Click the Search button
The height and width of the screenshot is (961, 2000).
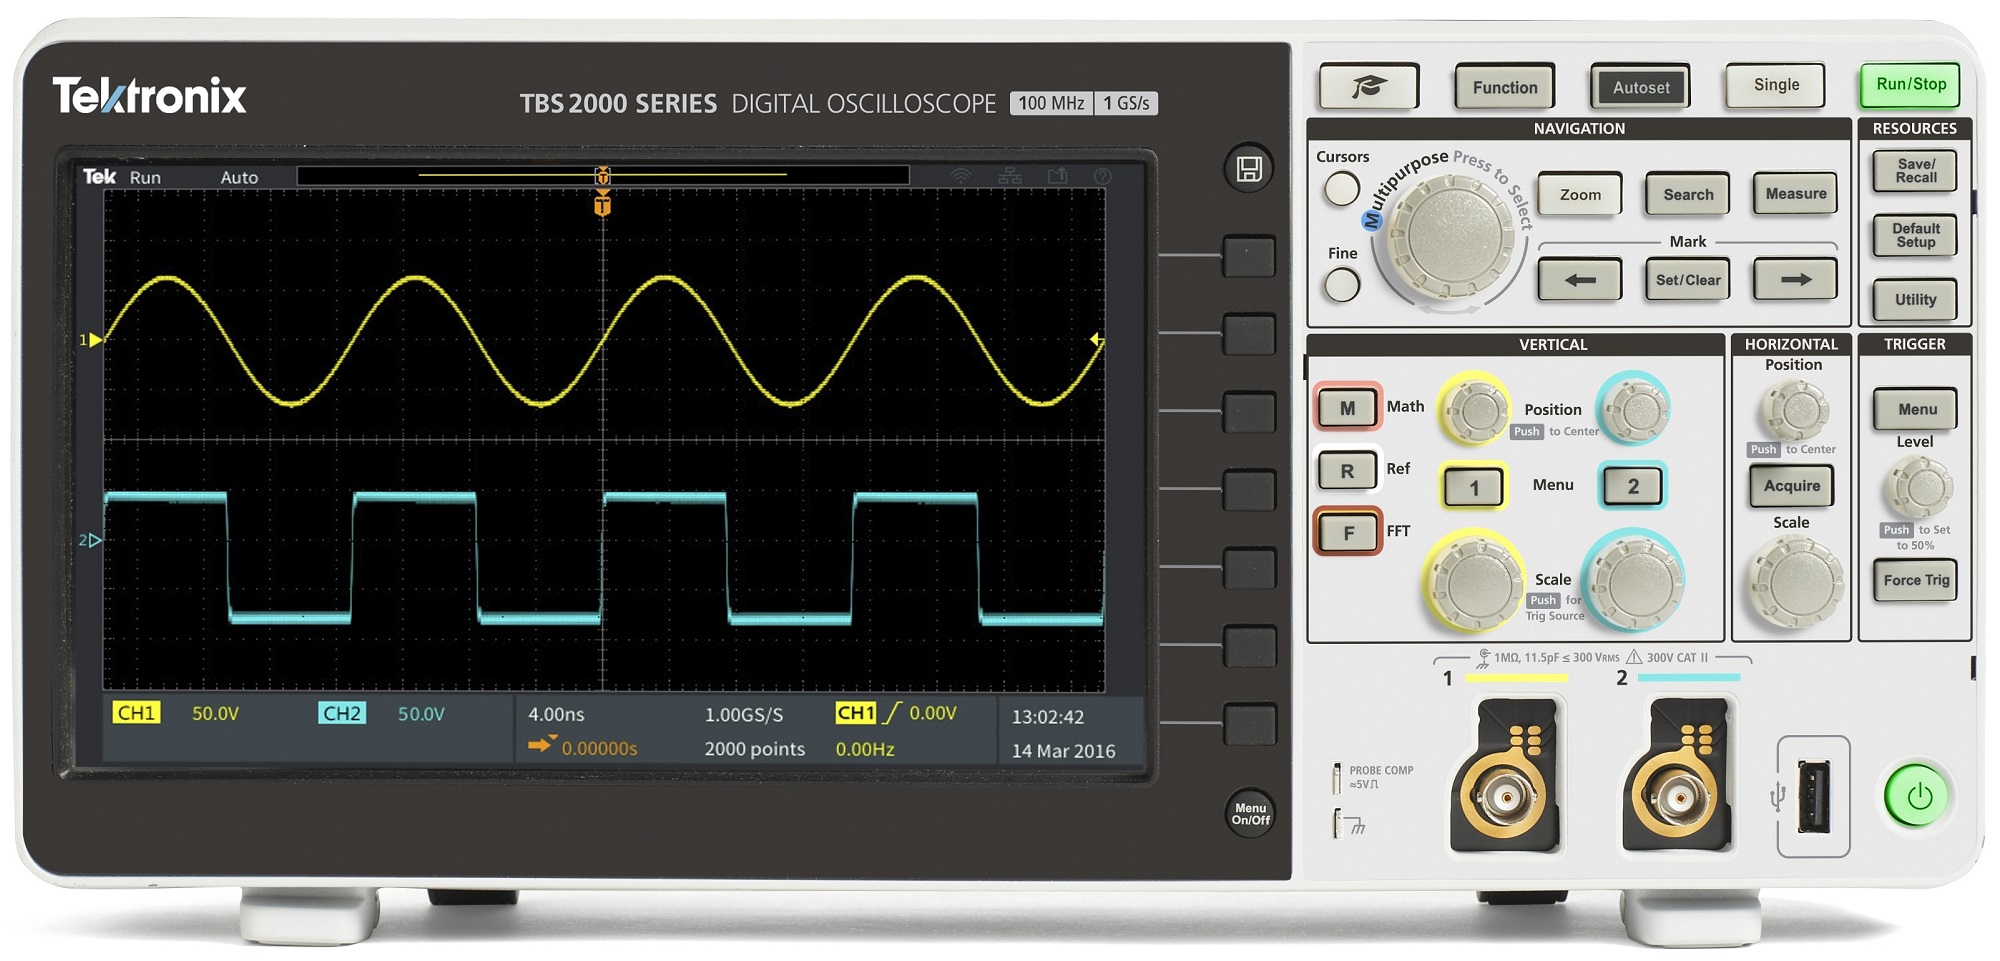click(1688, 195)
